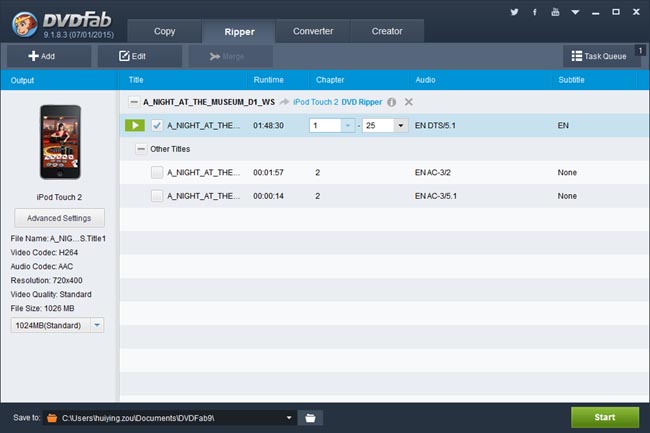The image size is (650, 433).
Task: Click the Merge button
Action: (x=231, y=56)
